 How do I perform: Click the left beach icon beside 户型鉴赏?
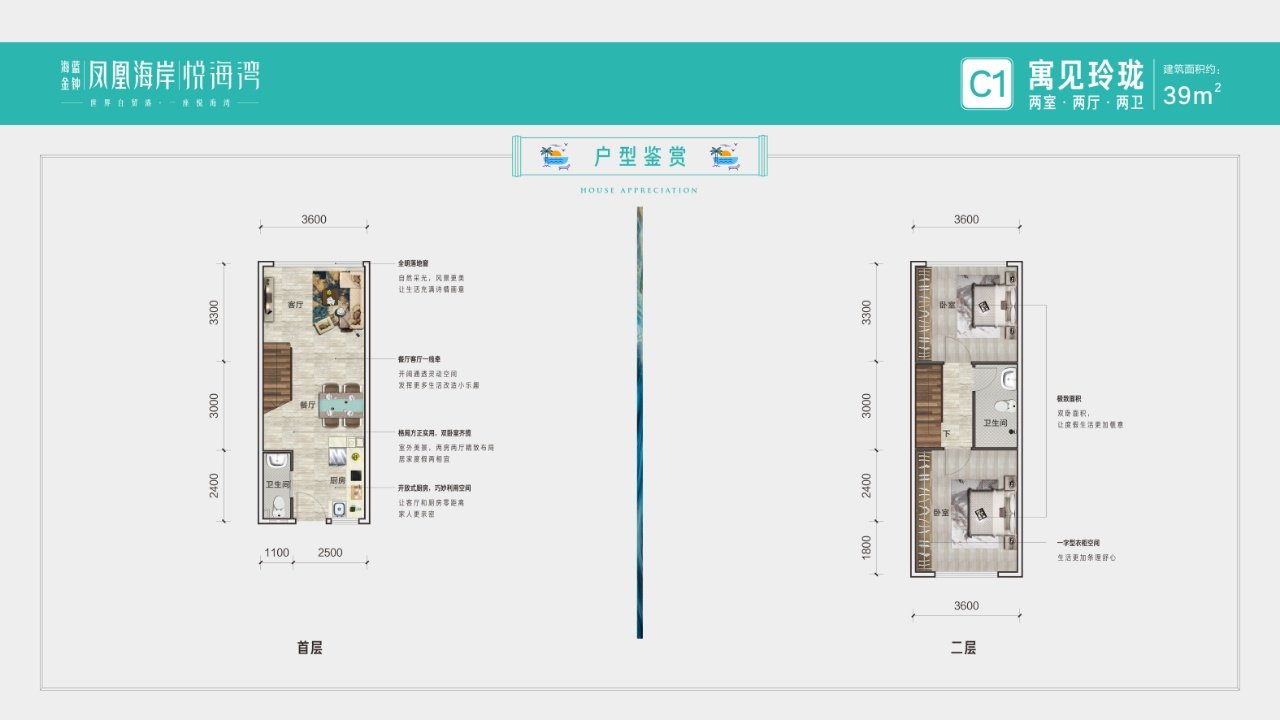point(555,156)
